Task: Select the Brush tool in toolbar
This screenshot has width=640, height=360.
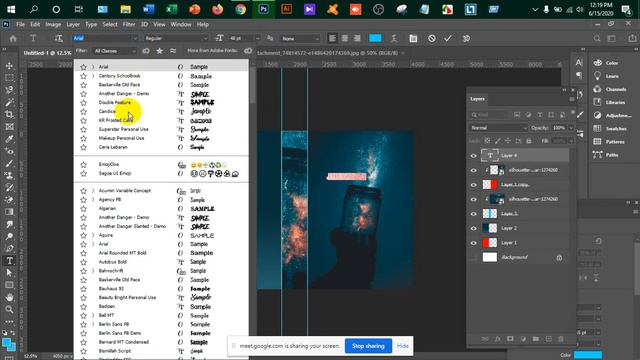Action: 9,163
